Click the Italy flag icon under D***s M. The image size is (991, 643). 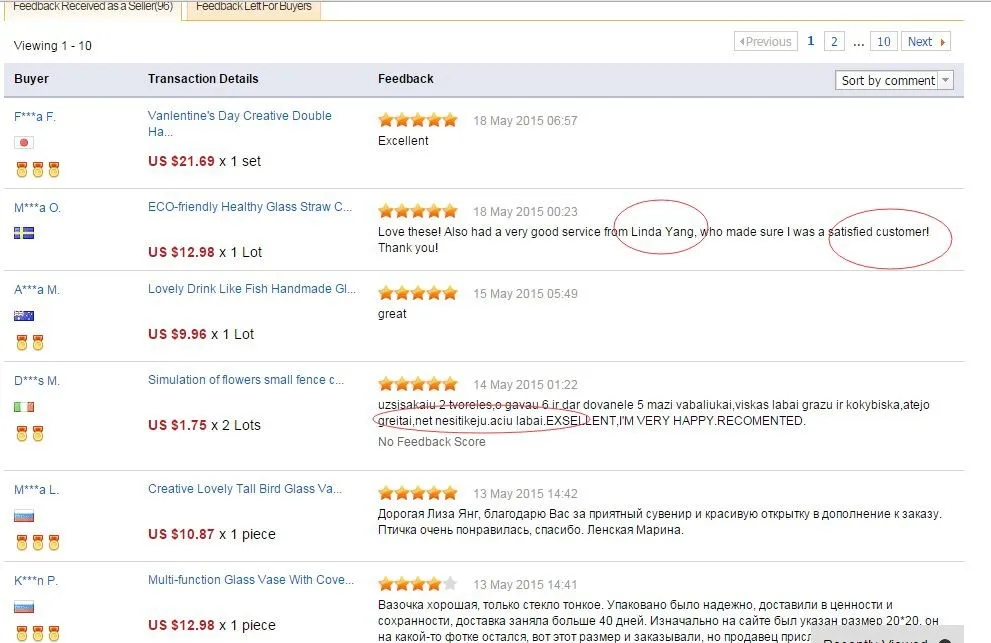pyautogui.click(x=24, y=407)
